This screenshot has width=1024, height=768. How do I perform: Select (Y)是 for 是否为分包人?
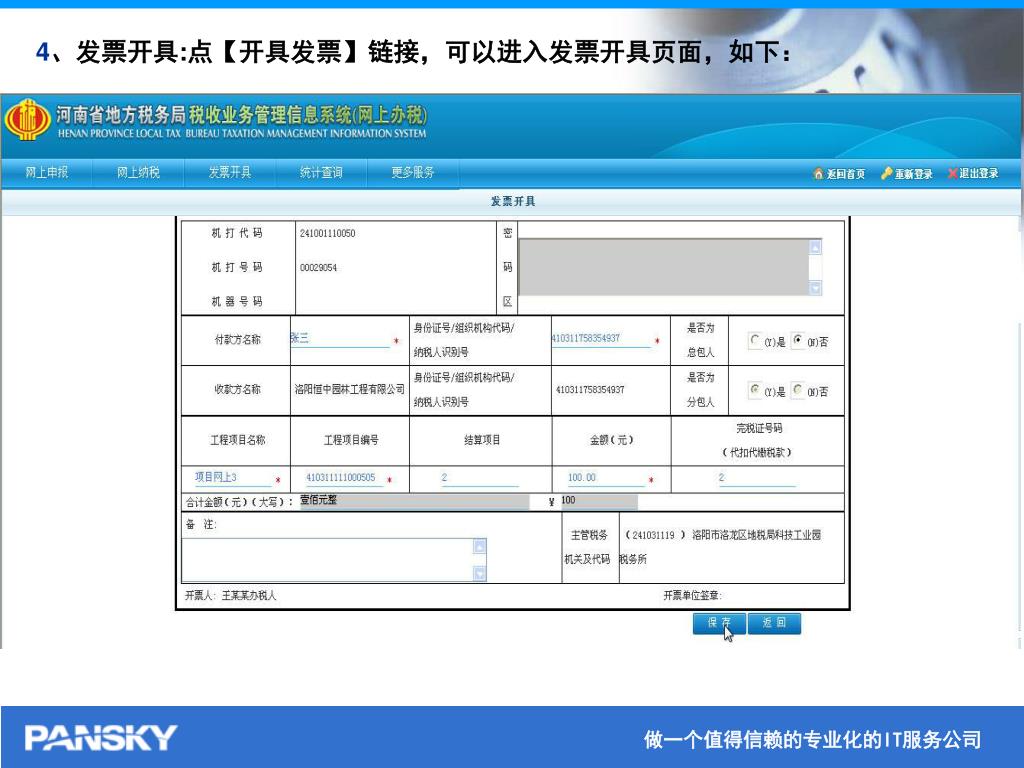pos(755,390)
